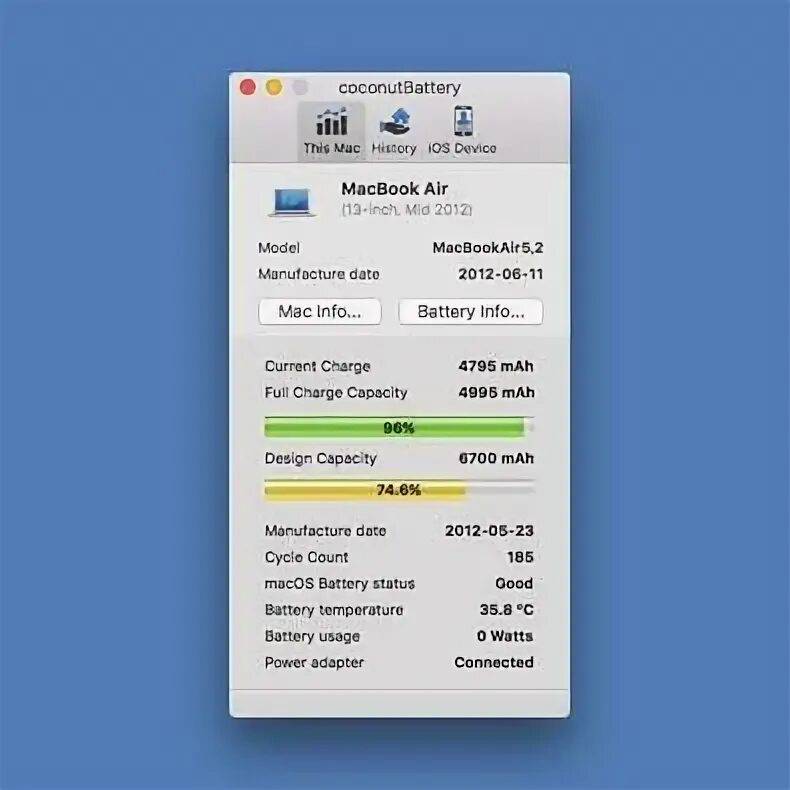Open the History tab

click(x=394, y=130)
